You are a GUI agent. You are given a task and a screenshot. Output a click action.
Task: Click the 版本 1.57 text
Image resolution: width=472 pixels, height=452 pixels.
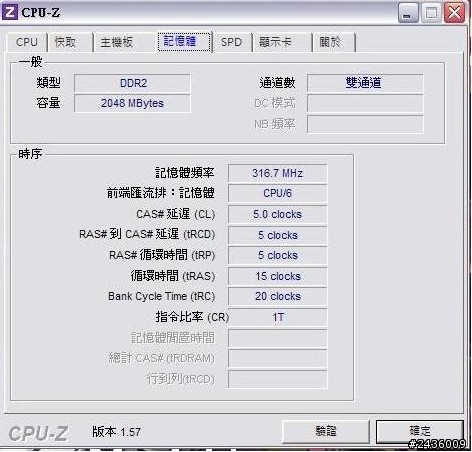click(x=116, y=432)
